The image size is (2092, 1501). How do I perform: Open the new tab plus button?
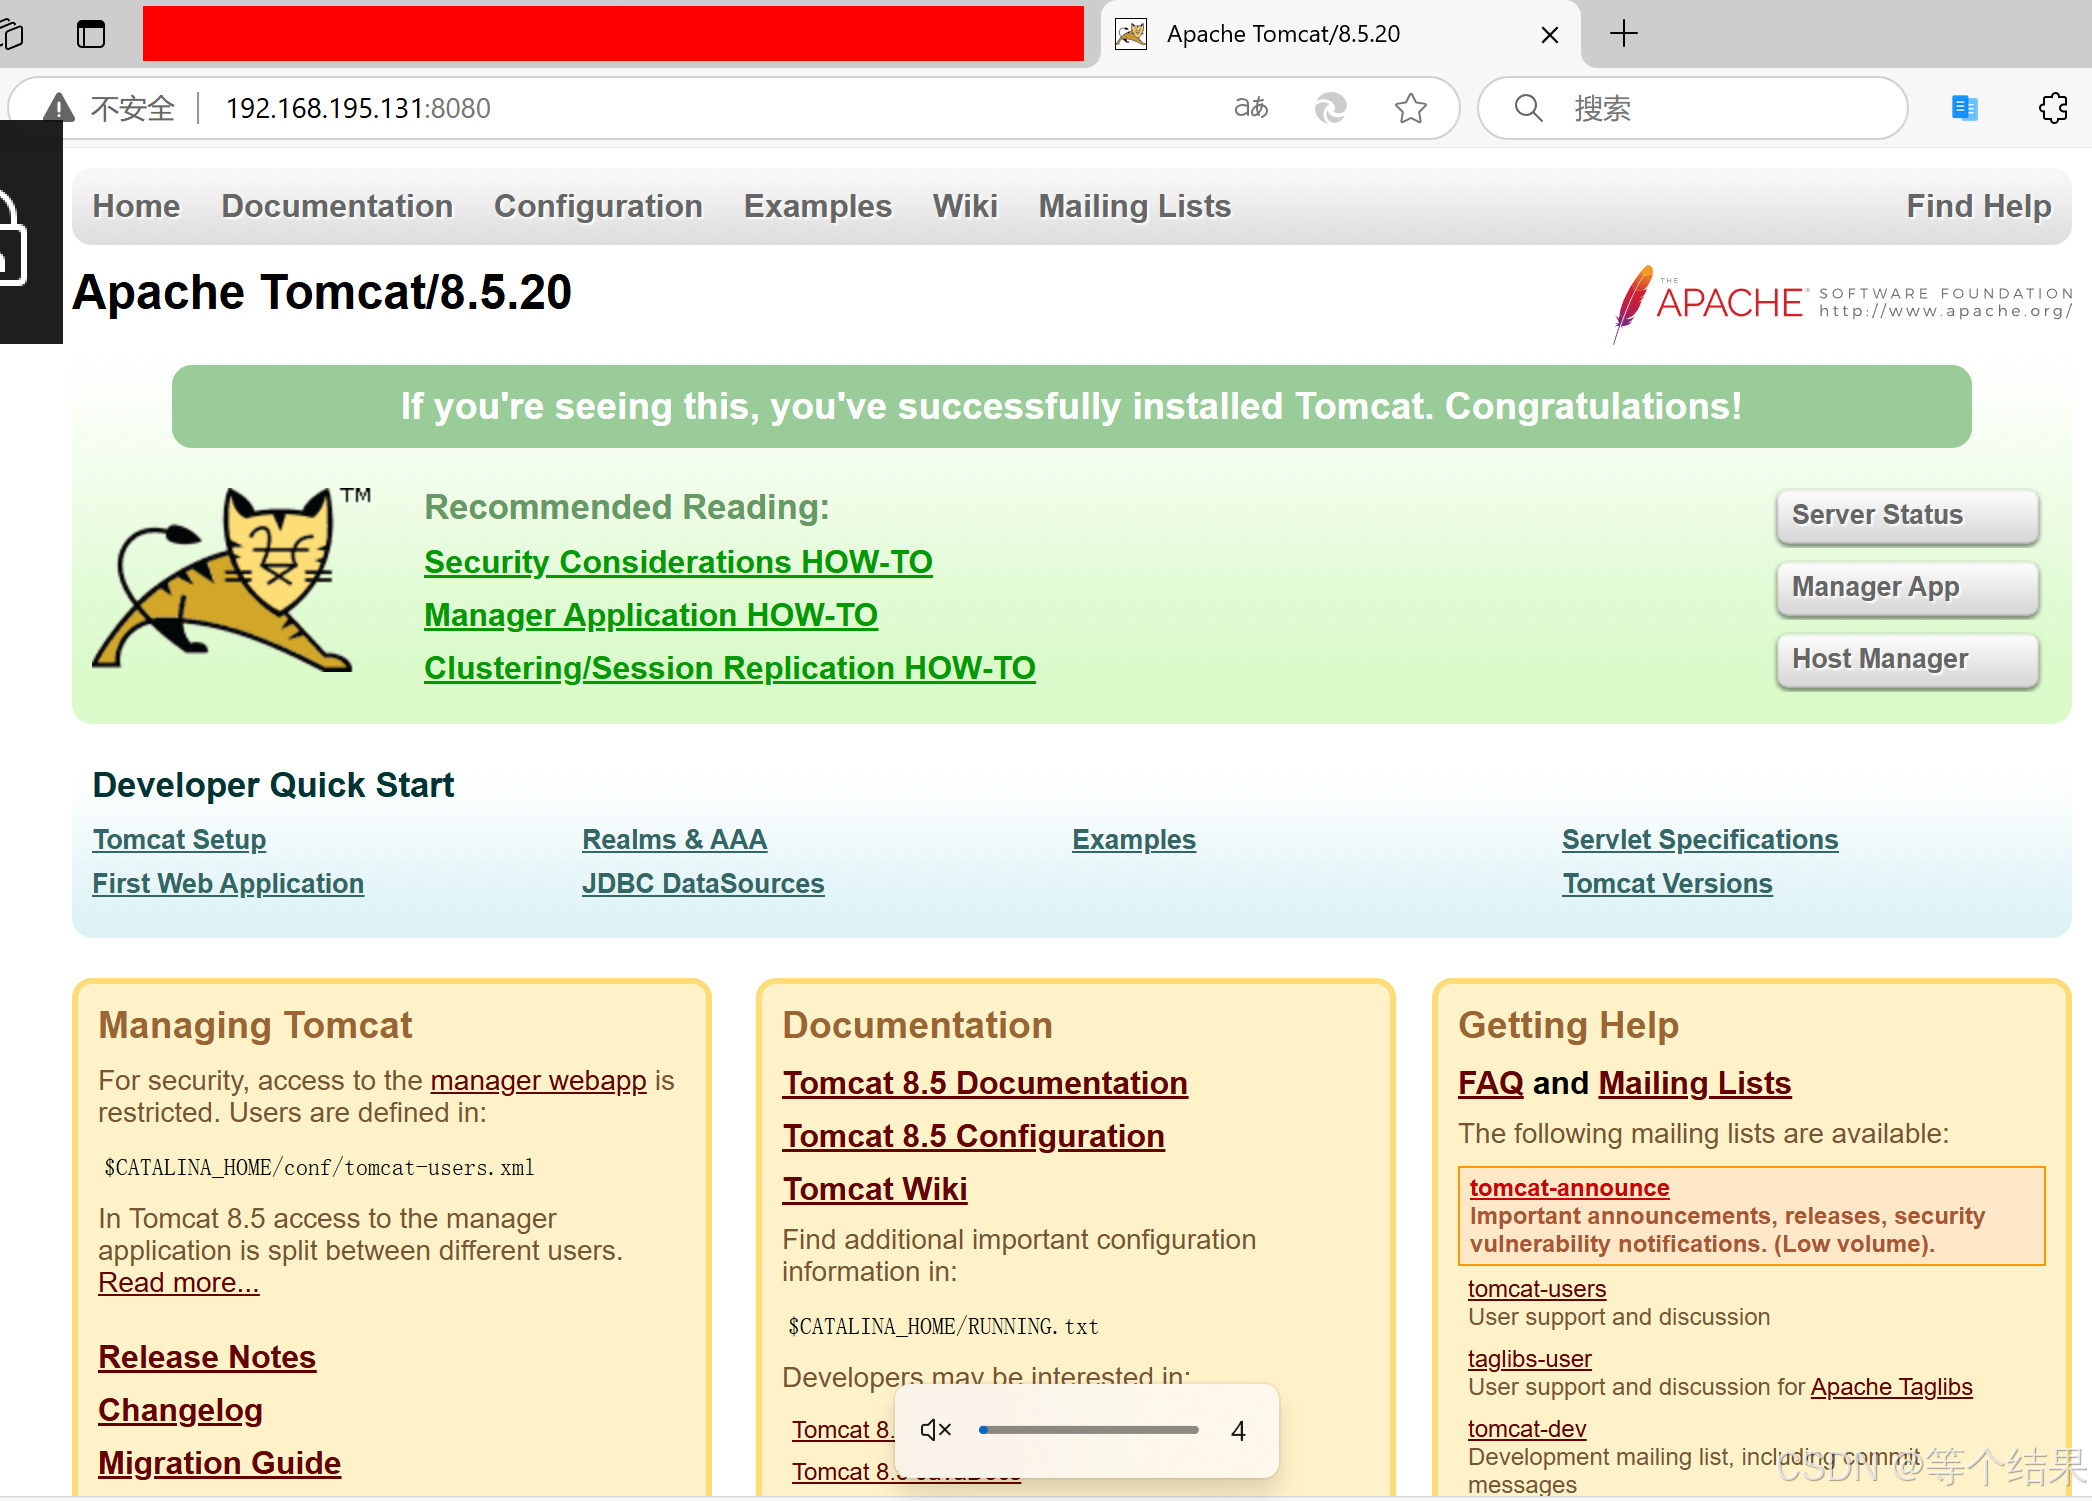[1623, 34]
